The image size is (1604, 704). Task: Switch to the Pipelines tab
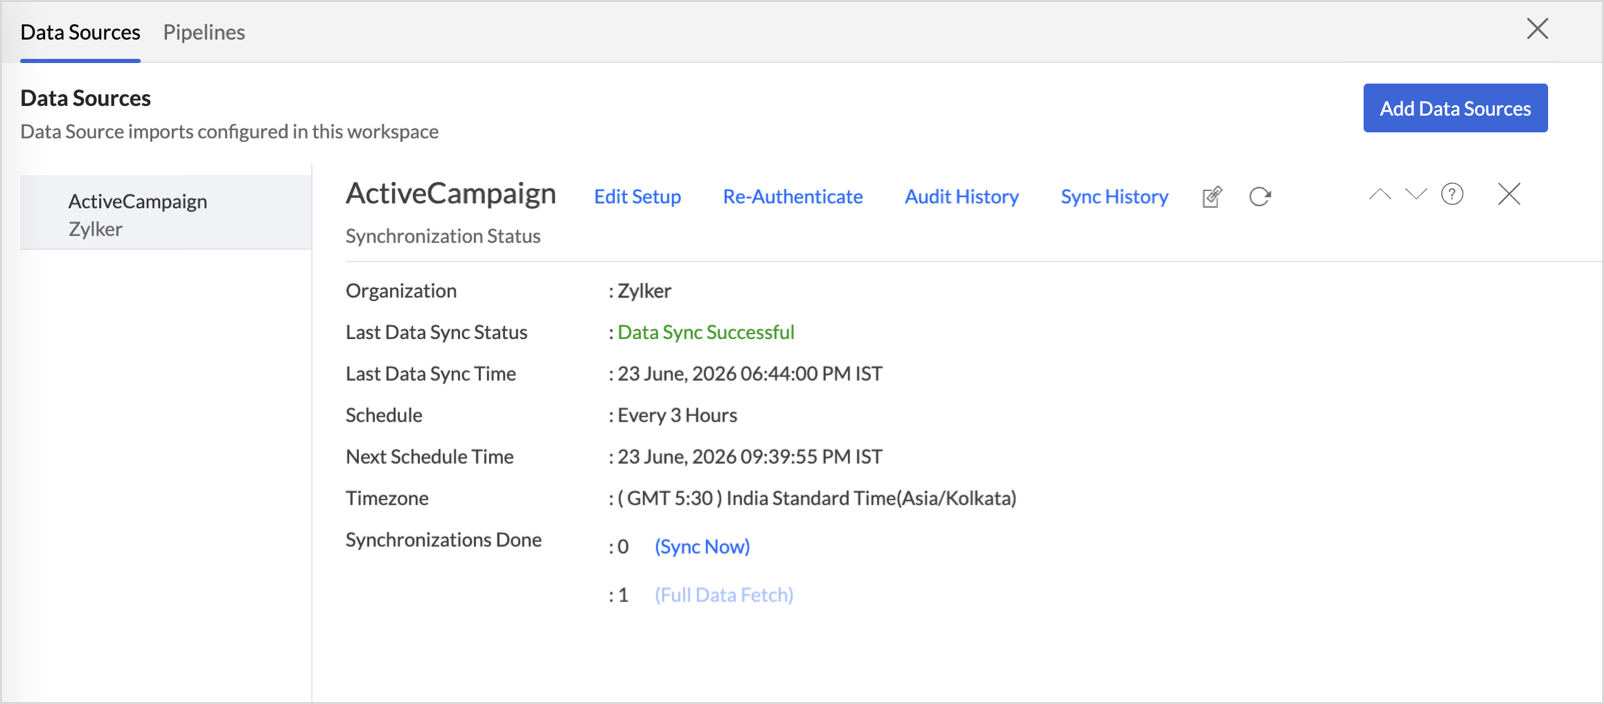pyautogui.click(x=204, y=32)
